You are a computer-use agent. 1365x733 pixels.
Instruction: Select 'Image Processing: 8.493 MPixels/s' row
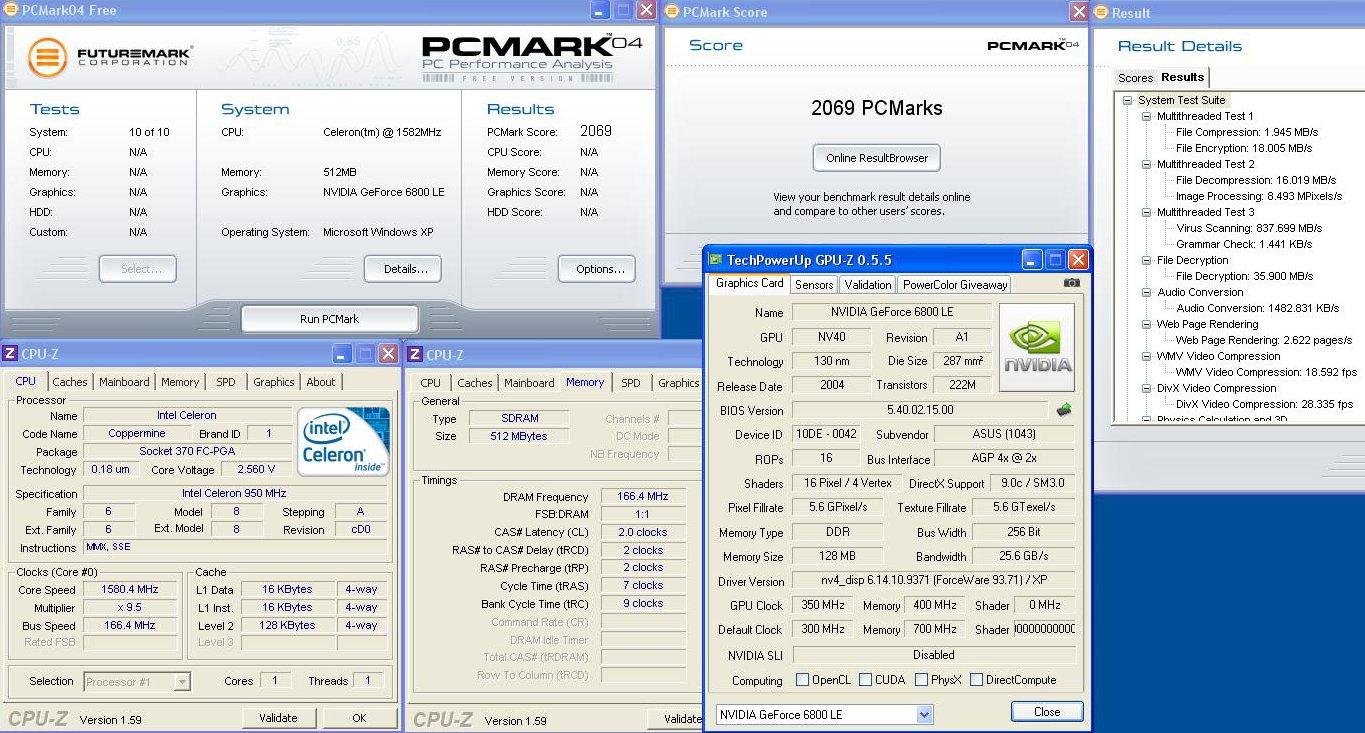point(1259,196)
